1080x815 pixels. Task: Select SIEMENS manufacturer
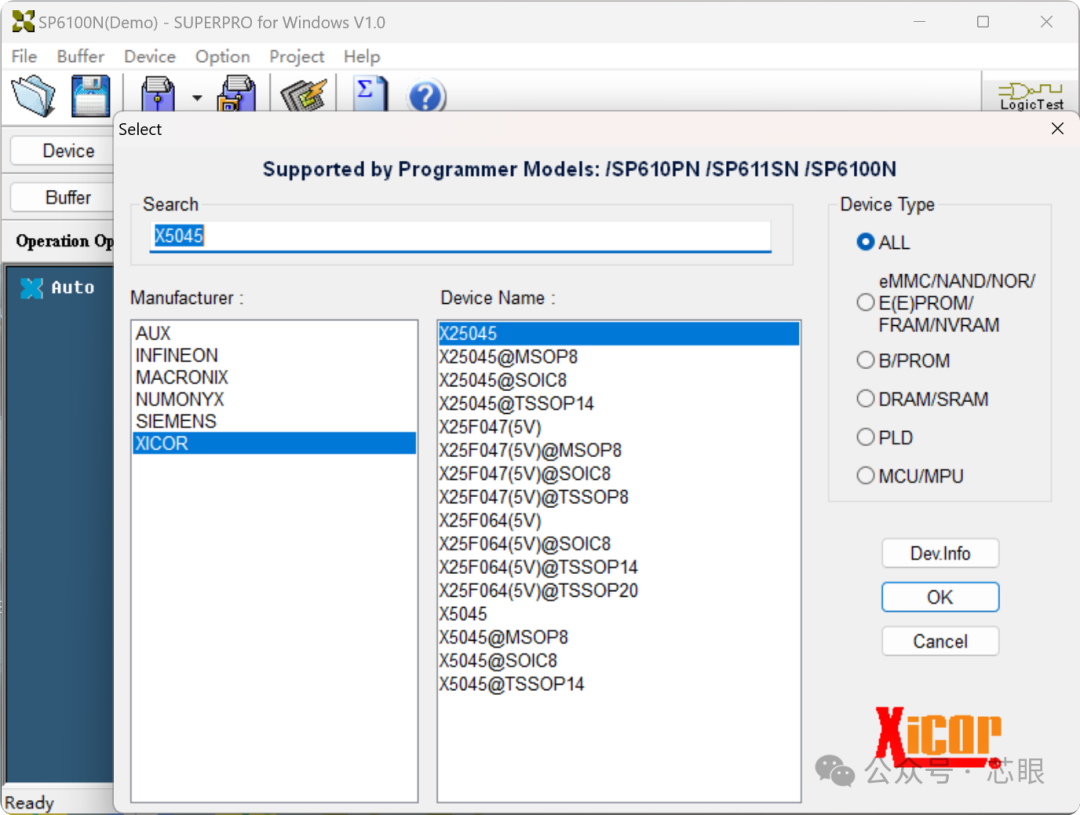[274, 422]
